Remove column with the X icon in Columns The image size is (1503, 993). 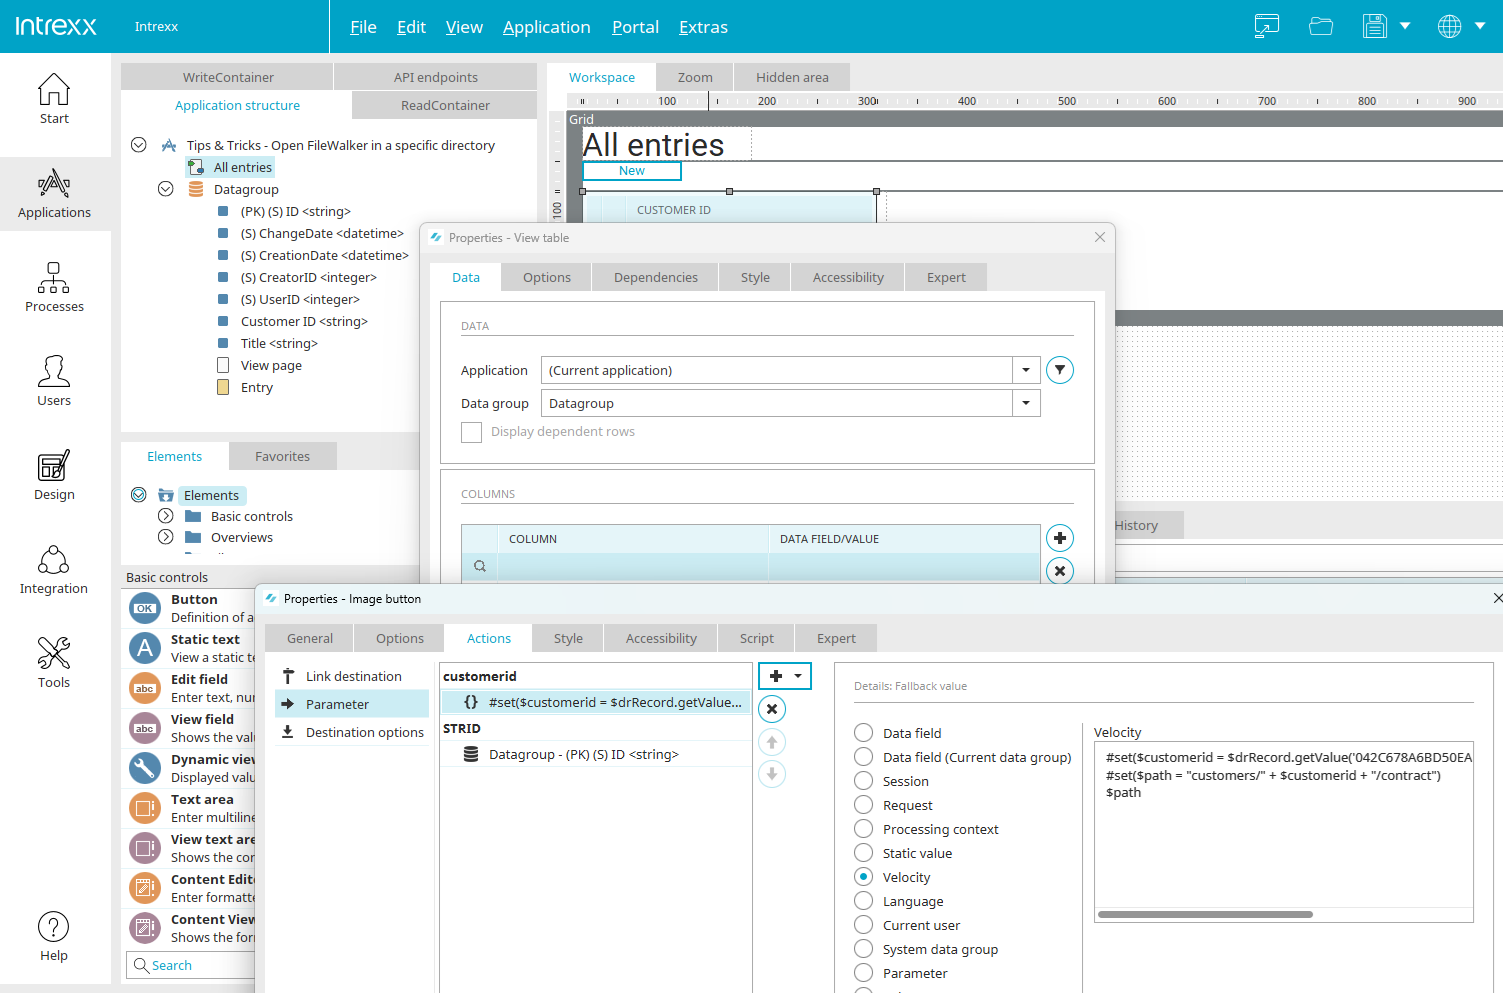pyautogui.click(x=1060, y=571)
